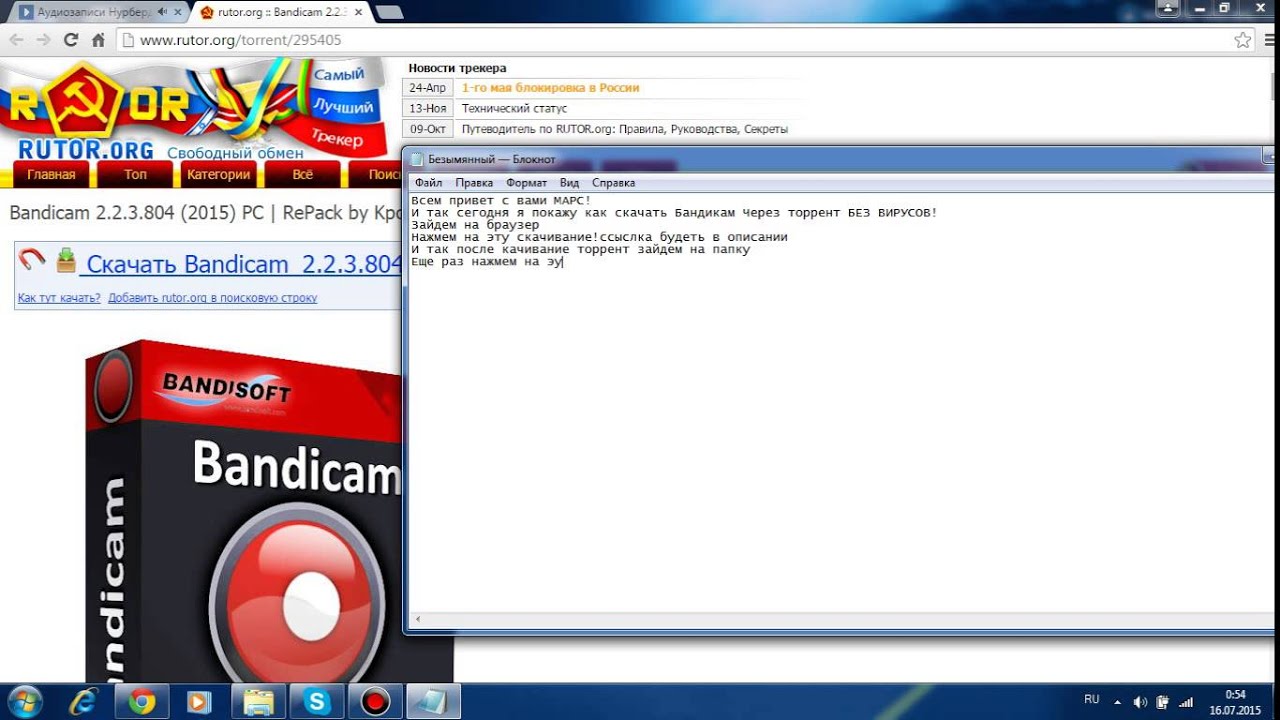Viewport: 1280px width, 720px height.
Task: Click the green torrent download icon
Action: tap(66, 260)
